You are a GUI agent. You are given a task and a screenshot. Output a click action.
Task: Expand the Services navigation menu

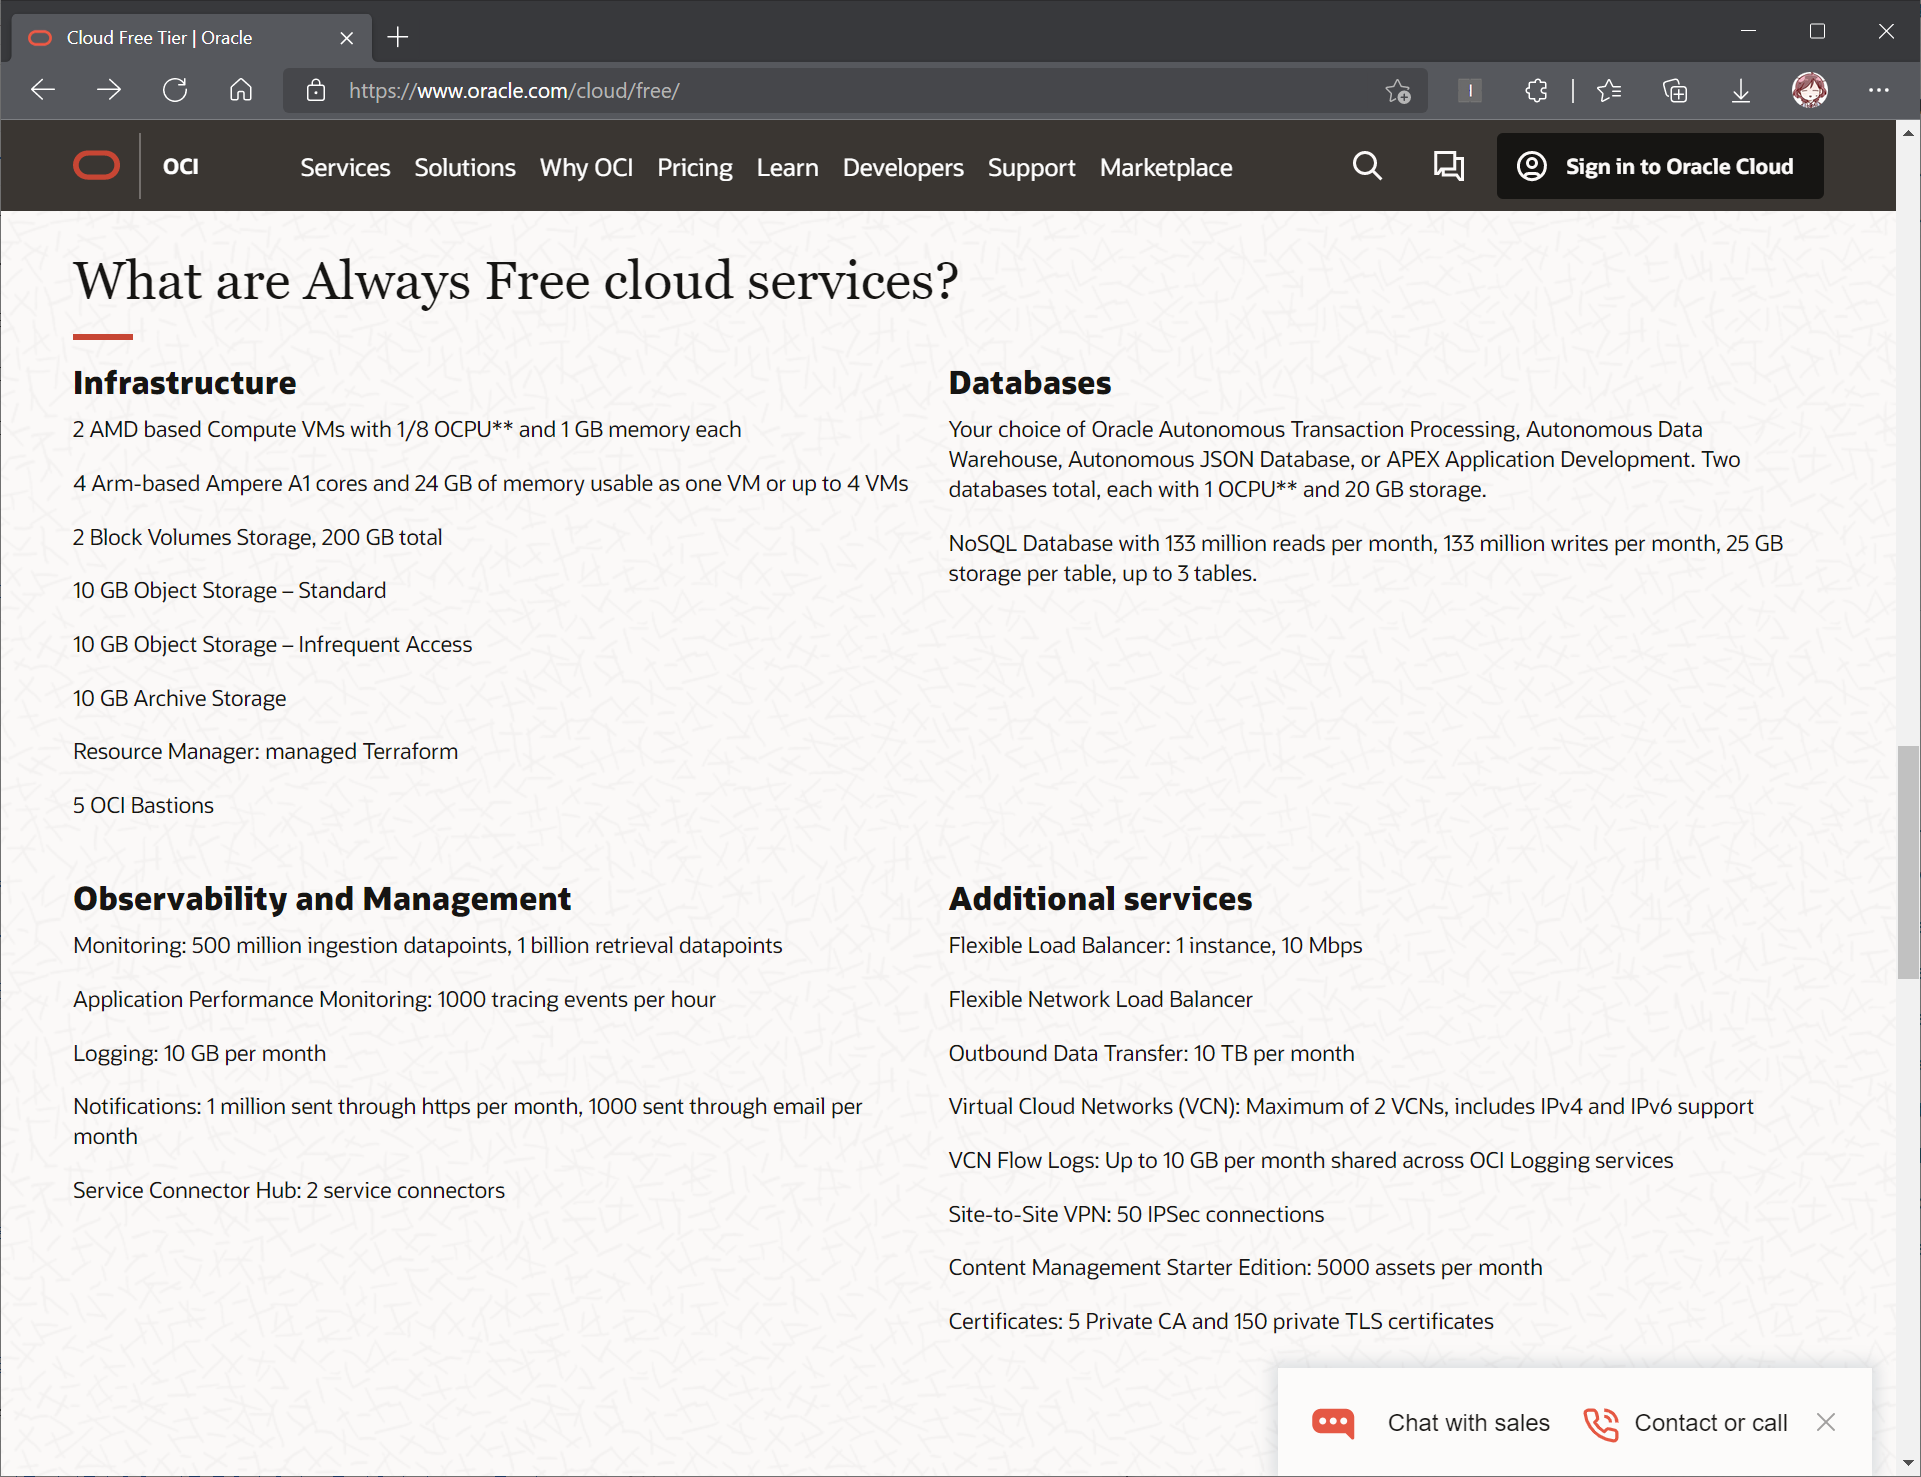[345, 167]
